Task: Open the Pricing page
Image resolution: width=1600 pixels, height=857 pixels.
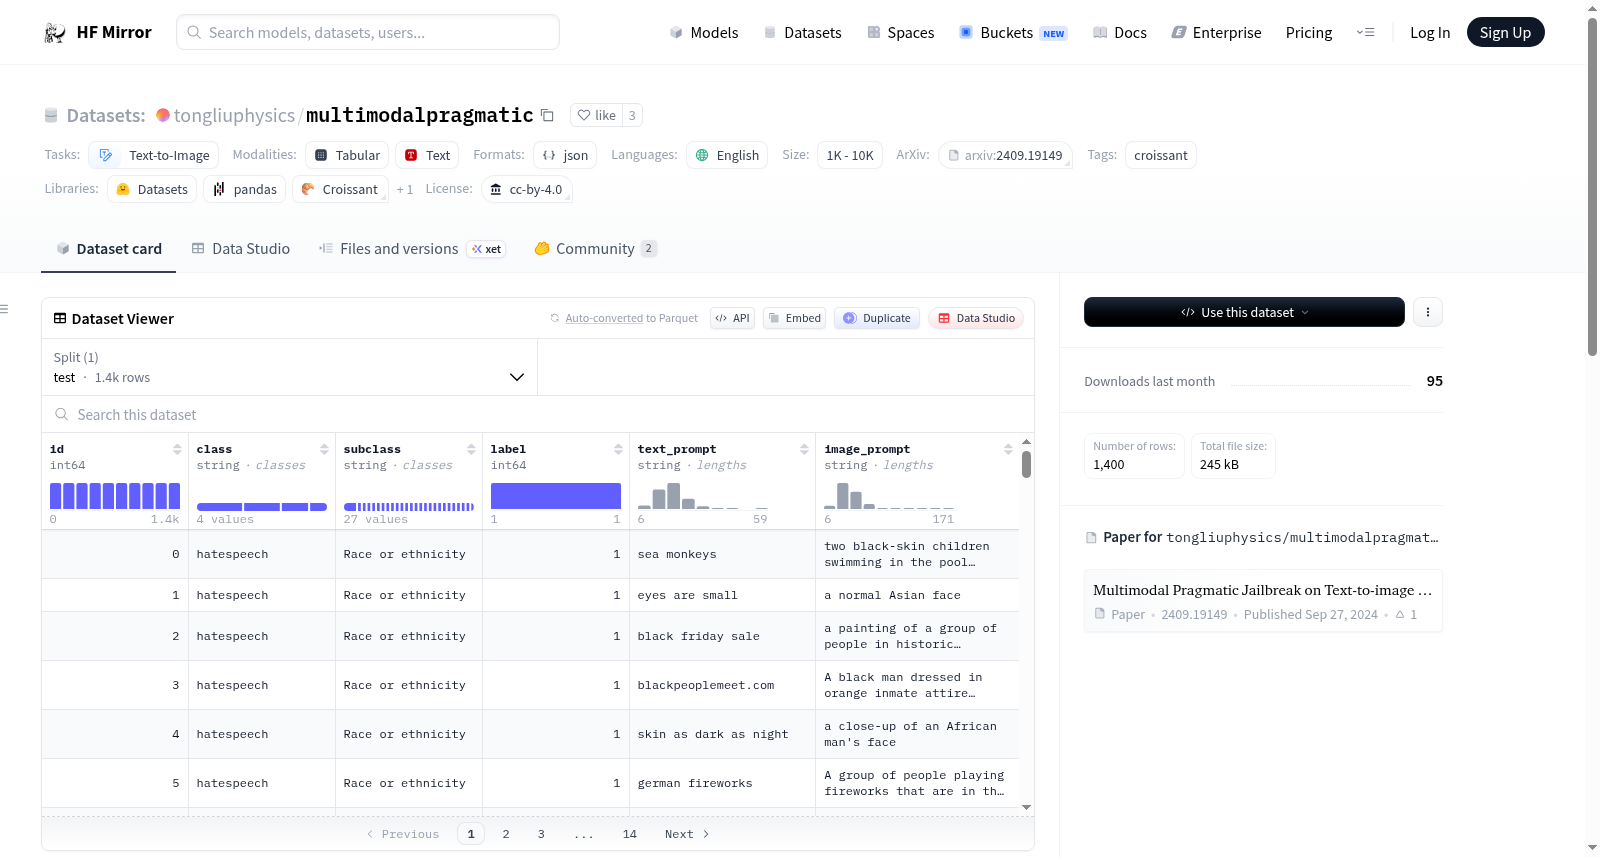Action: [1309, 33]
